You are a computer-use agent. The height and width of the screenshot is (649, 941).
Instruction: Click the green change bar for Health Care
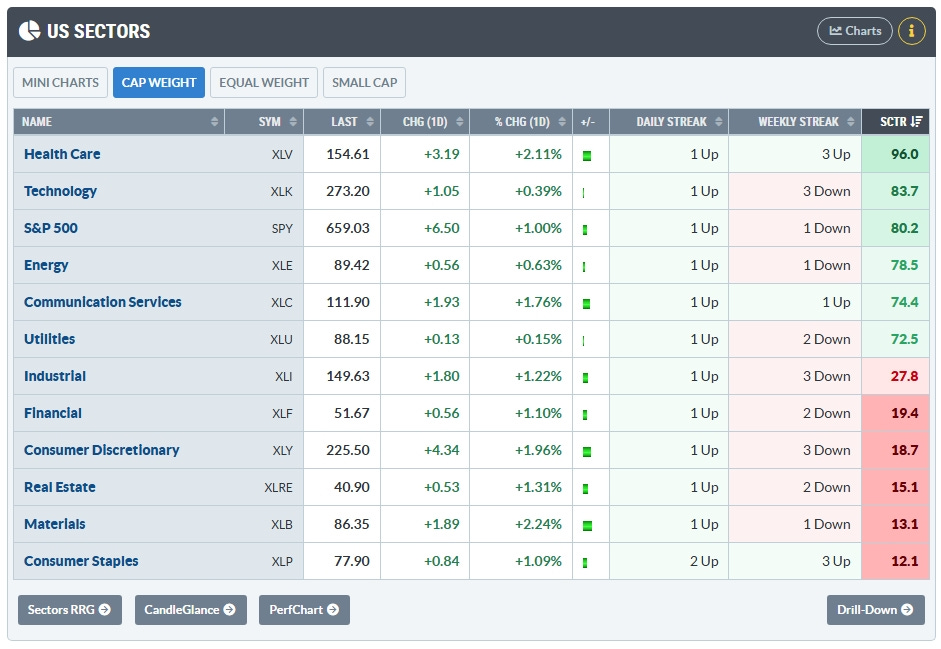pyautogui.click(x=587, y=156)
